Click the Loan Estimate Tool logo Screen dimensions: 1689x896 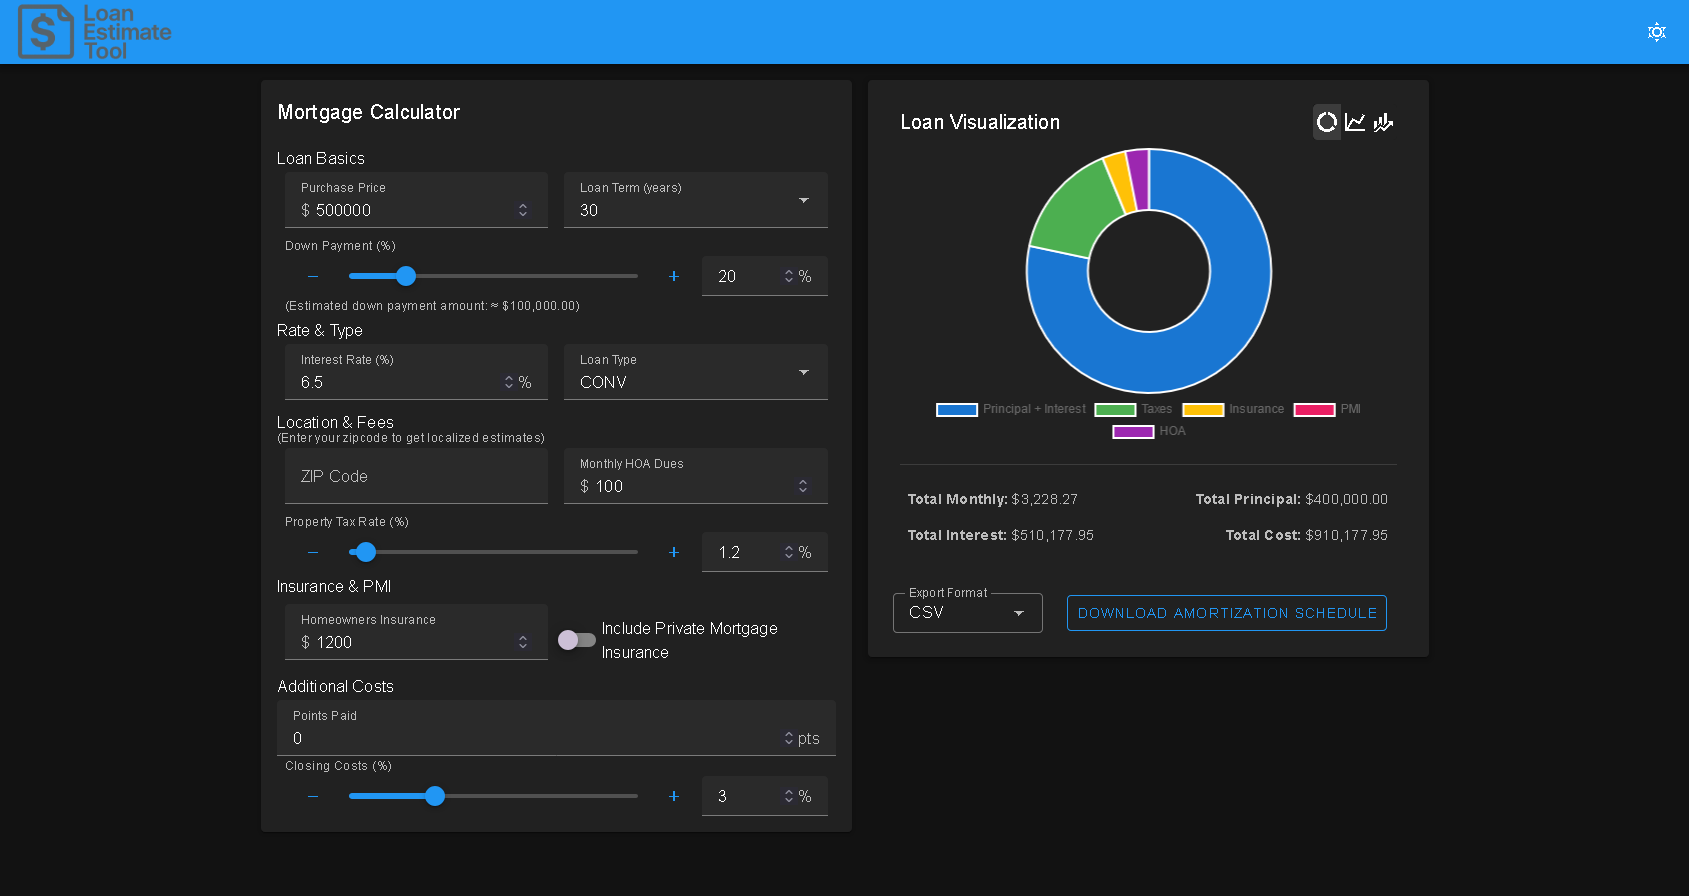[x=95, y=32]
